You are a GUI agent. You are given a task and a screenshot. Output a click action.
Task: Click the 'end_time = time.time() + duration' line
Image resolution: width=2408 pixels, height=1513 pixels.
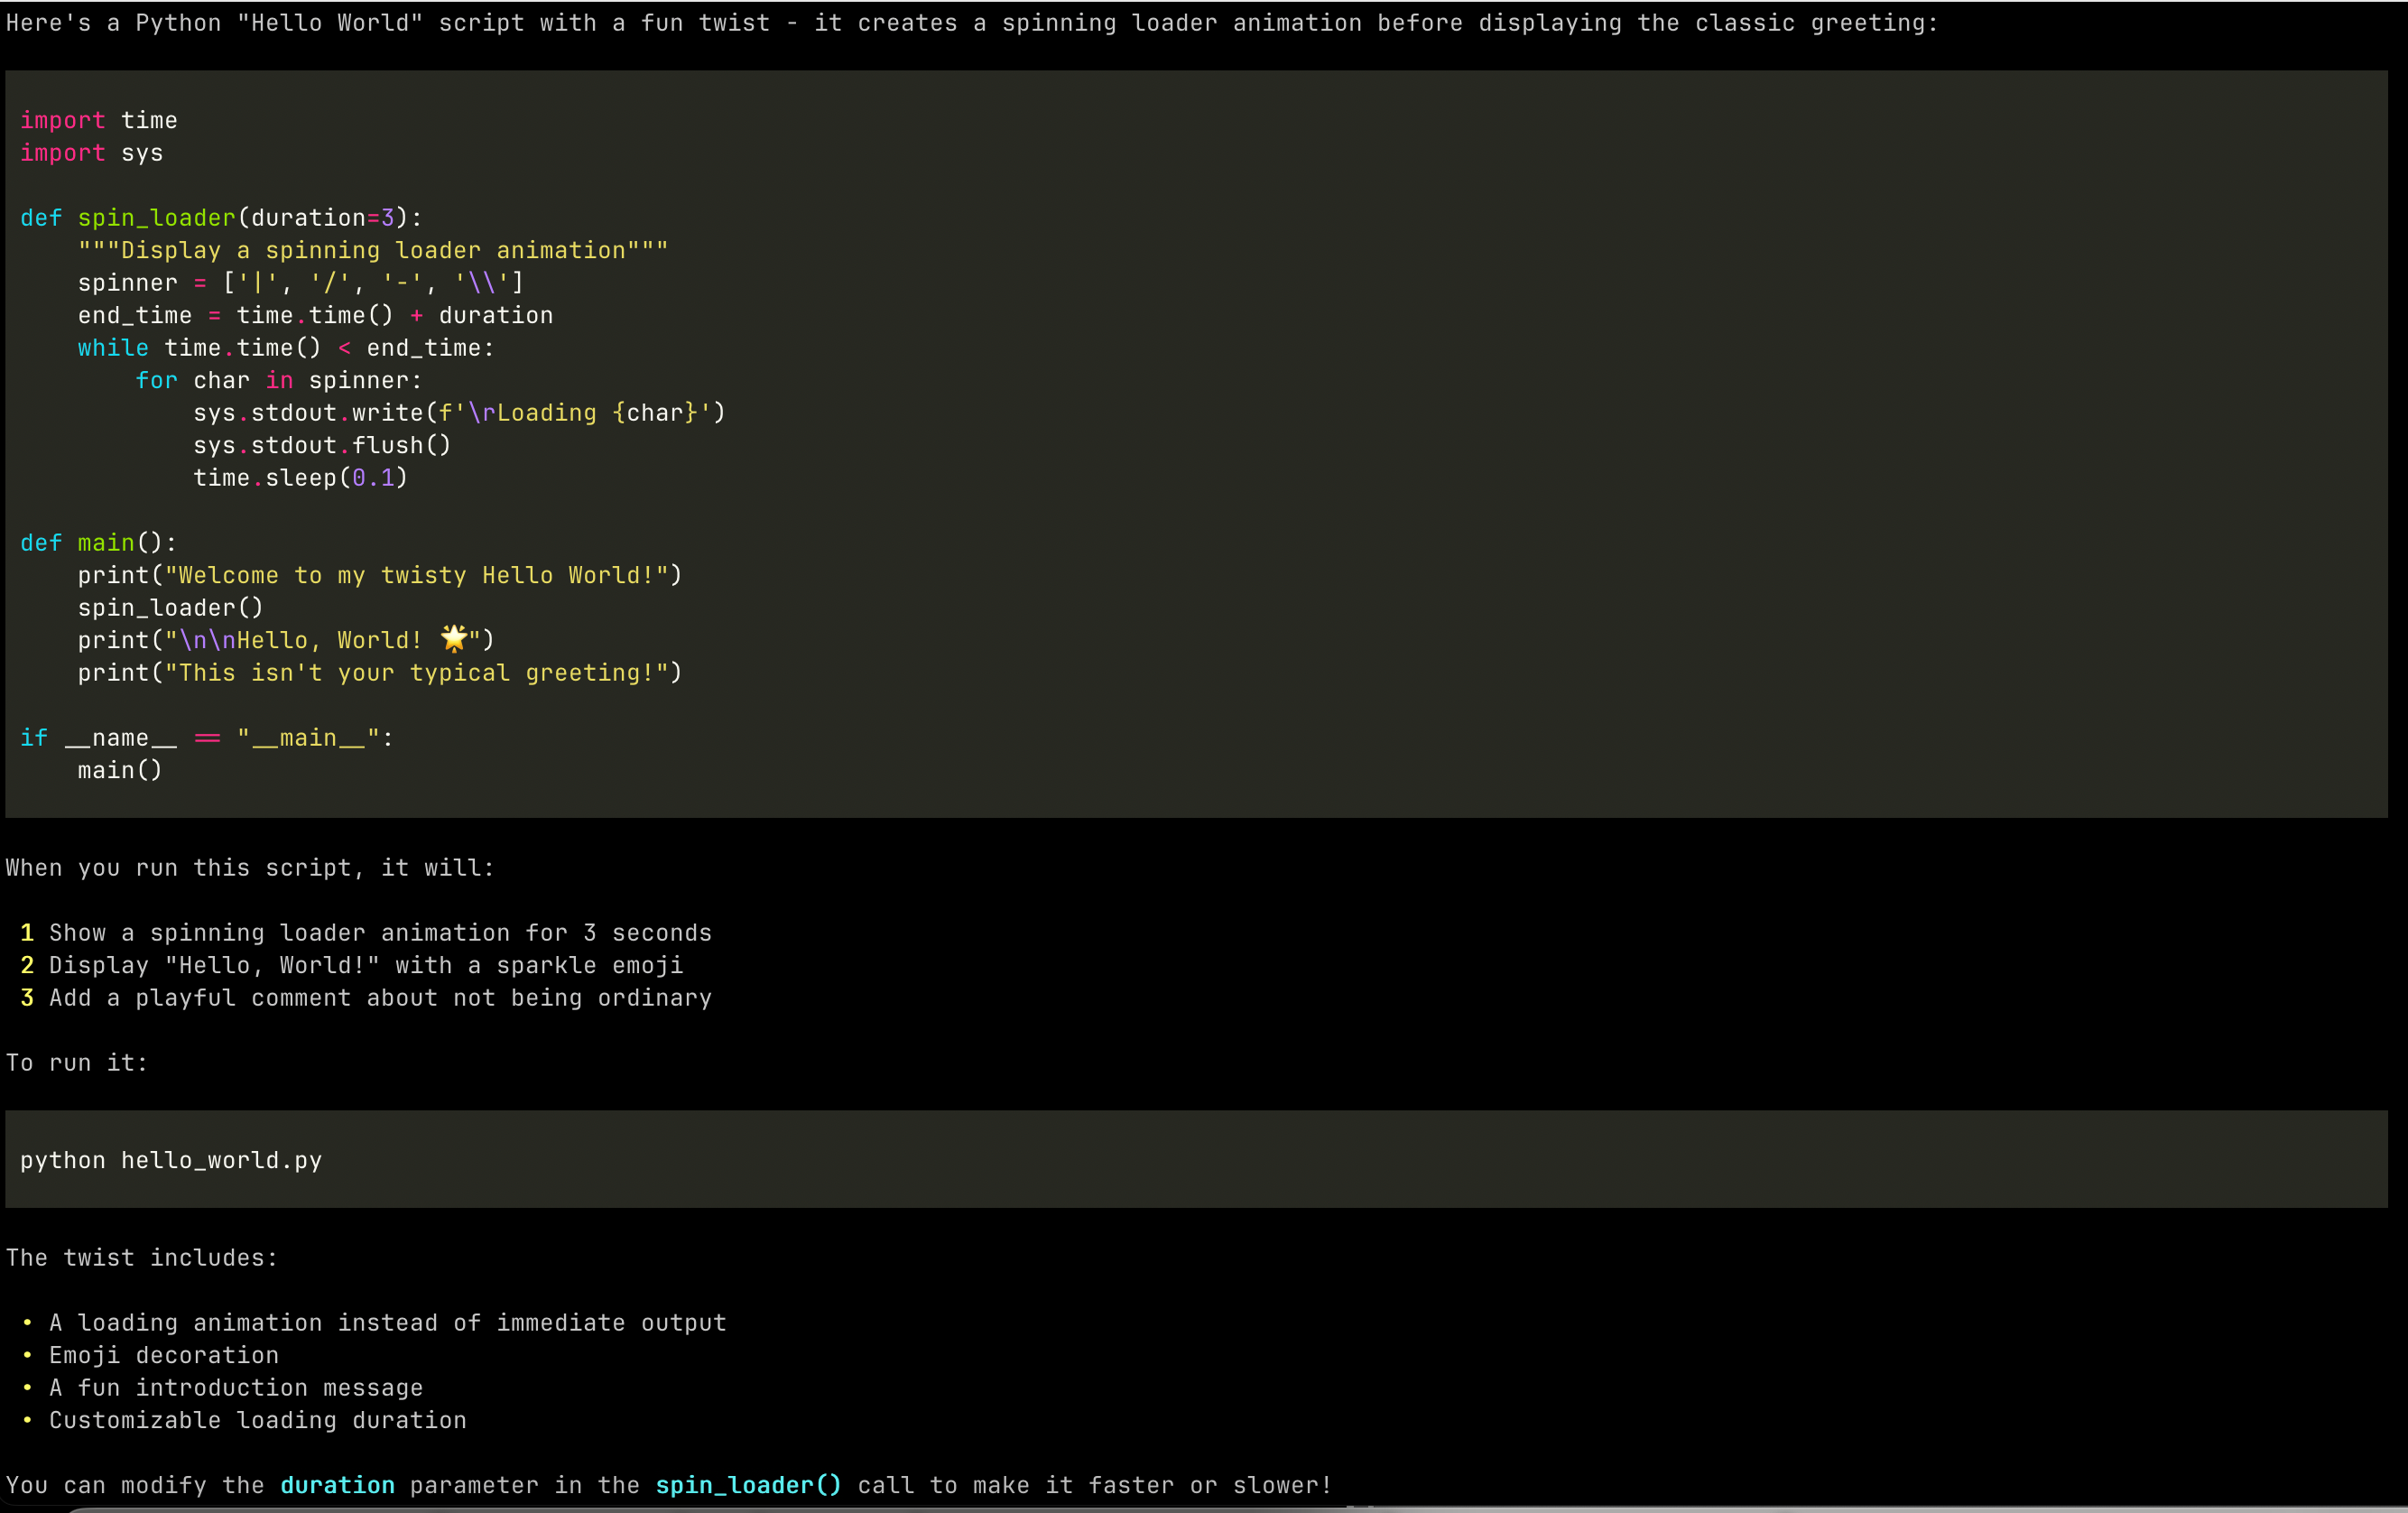(x=315, y=315)
